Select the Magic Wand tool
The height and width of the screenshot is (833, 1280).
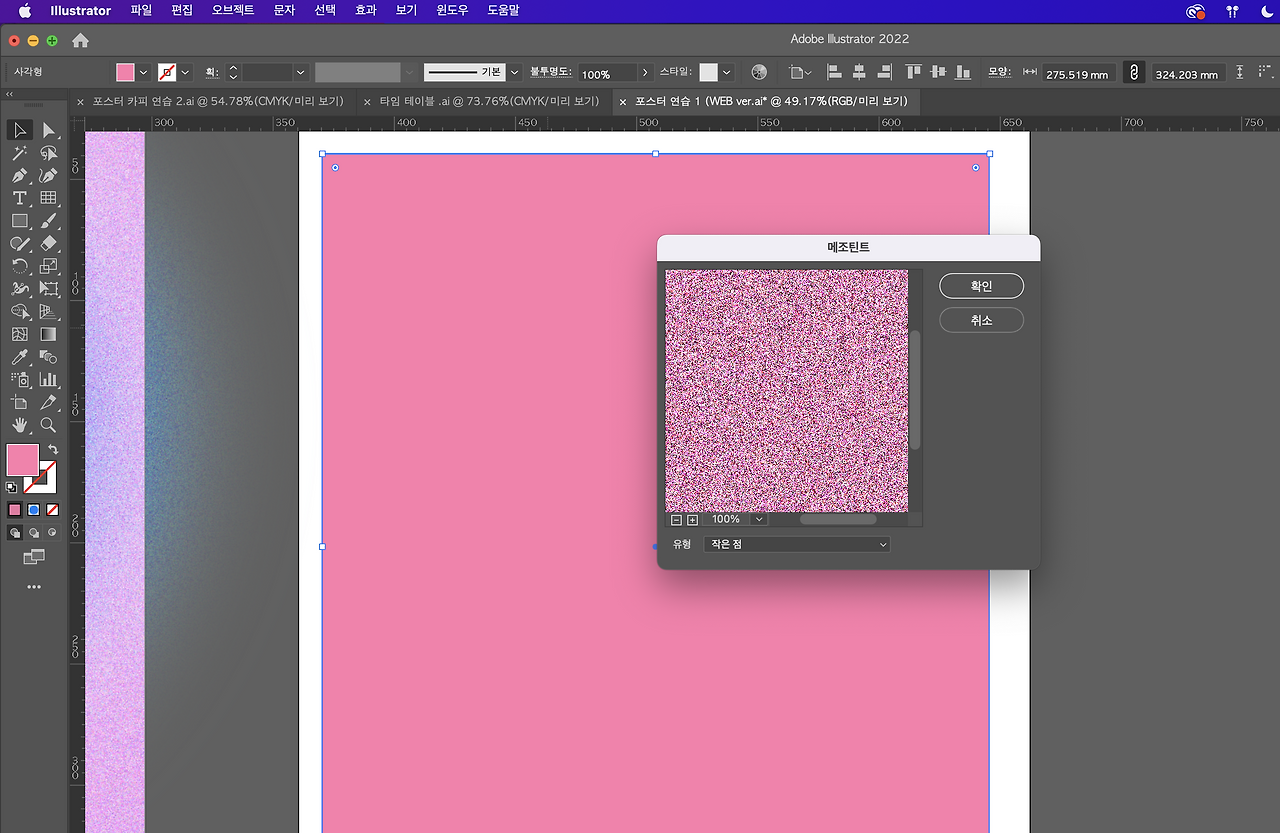(x=19, y=153)
